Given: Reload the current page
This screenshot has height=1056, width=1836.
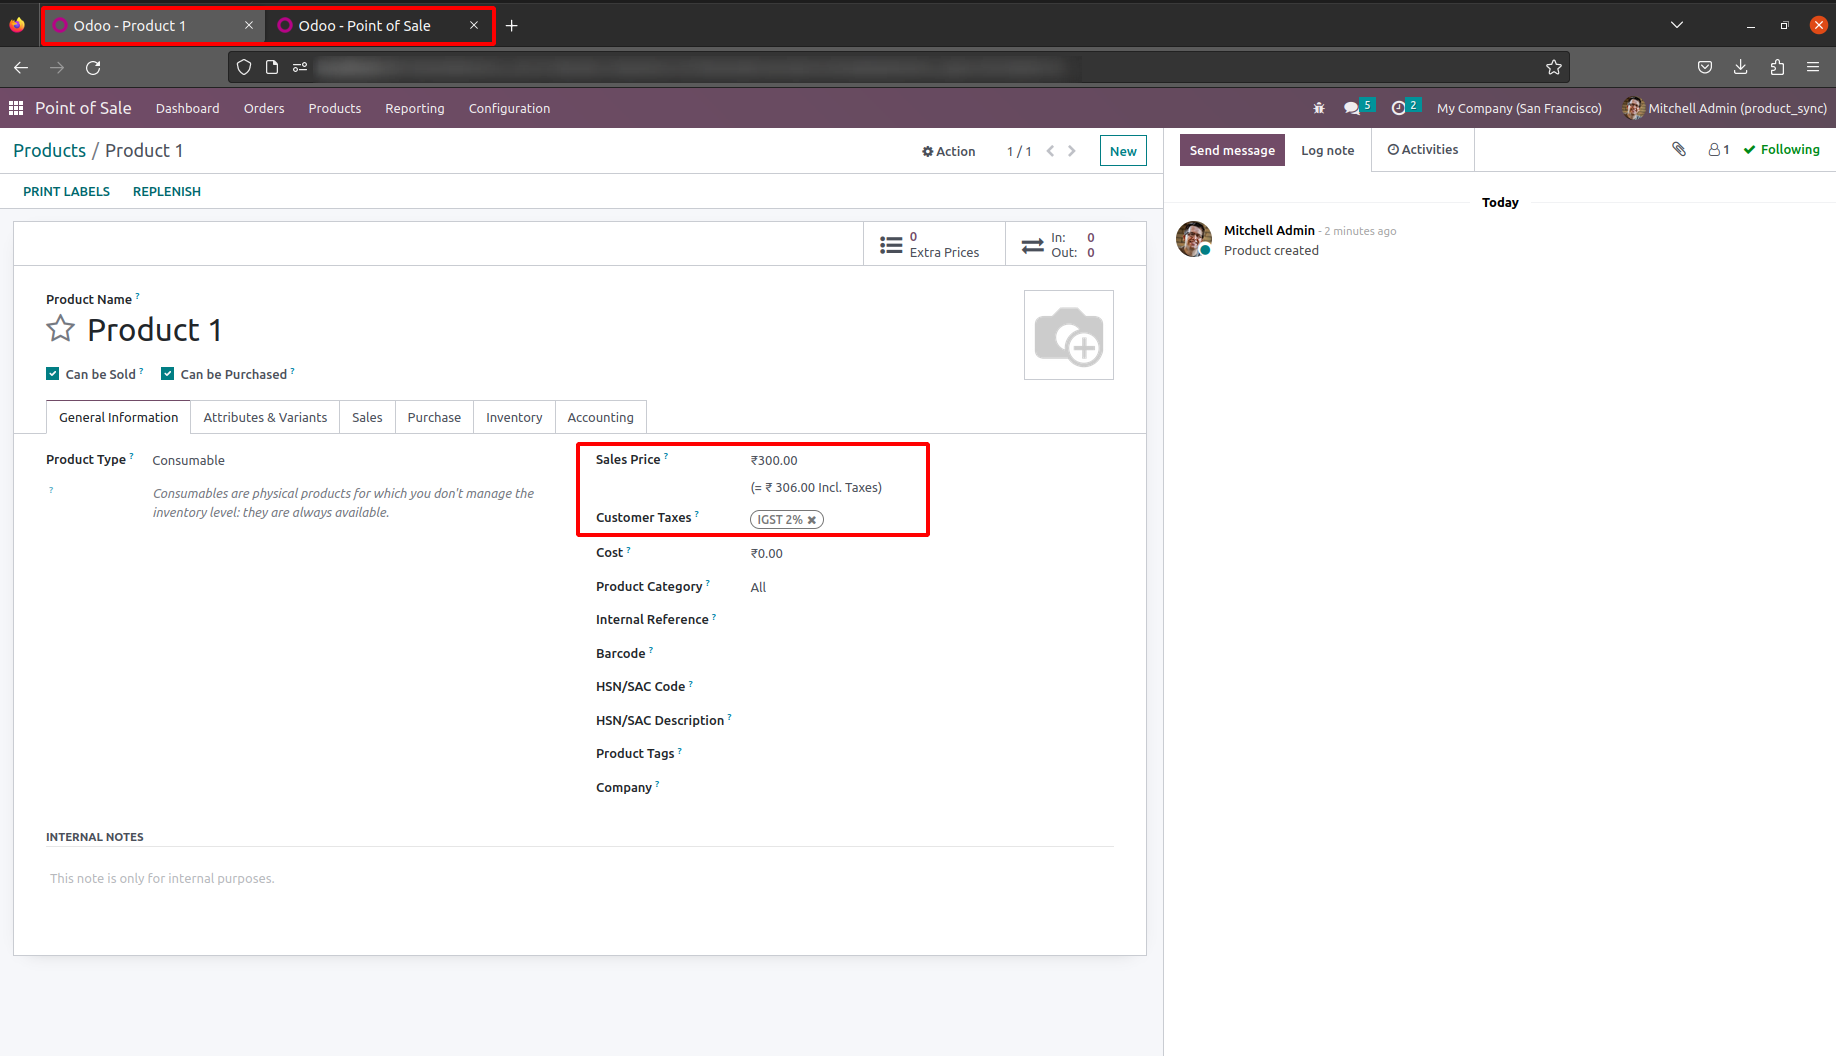Looking at the screenshot, I should (93, 67).
